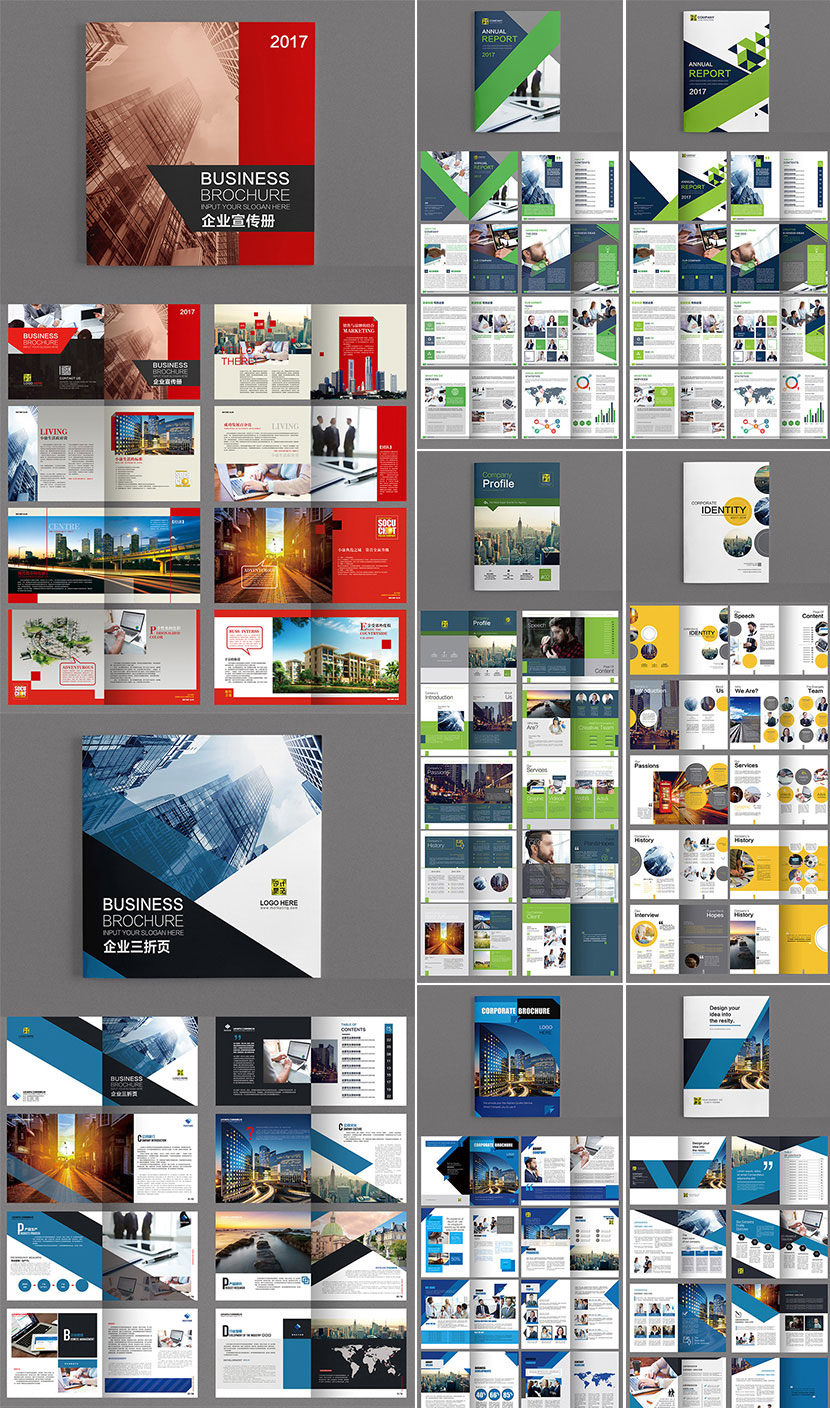
Task: Open the Corporate Brochure spread with suited man portrait
Action: [570, 1170]
